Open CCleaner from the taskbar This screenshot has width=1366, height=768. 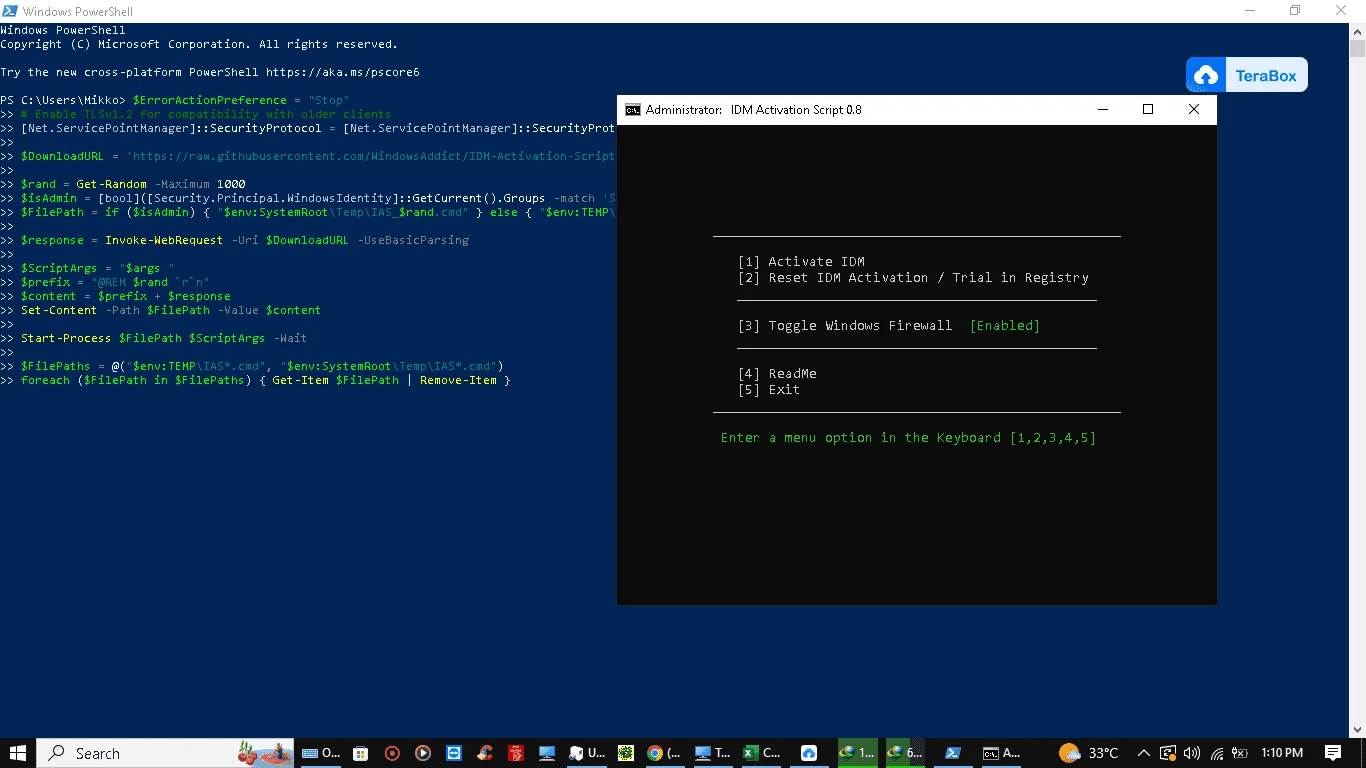pos(485,753)
